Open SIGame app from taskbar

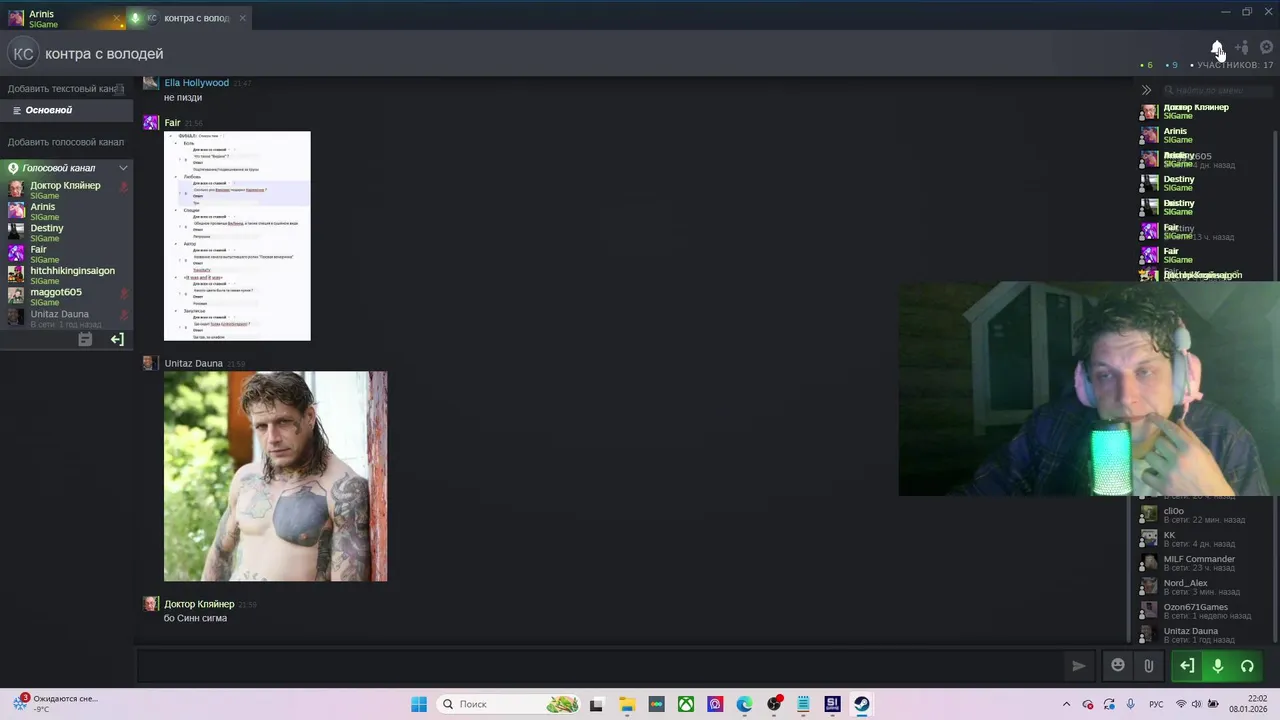coord(832,704)
